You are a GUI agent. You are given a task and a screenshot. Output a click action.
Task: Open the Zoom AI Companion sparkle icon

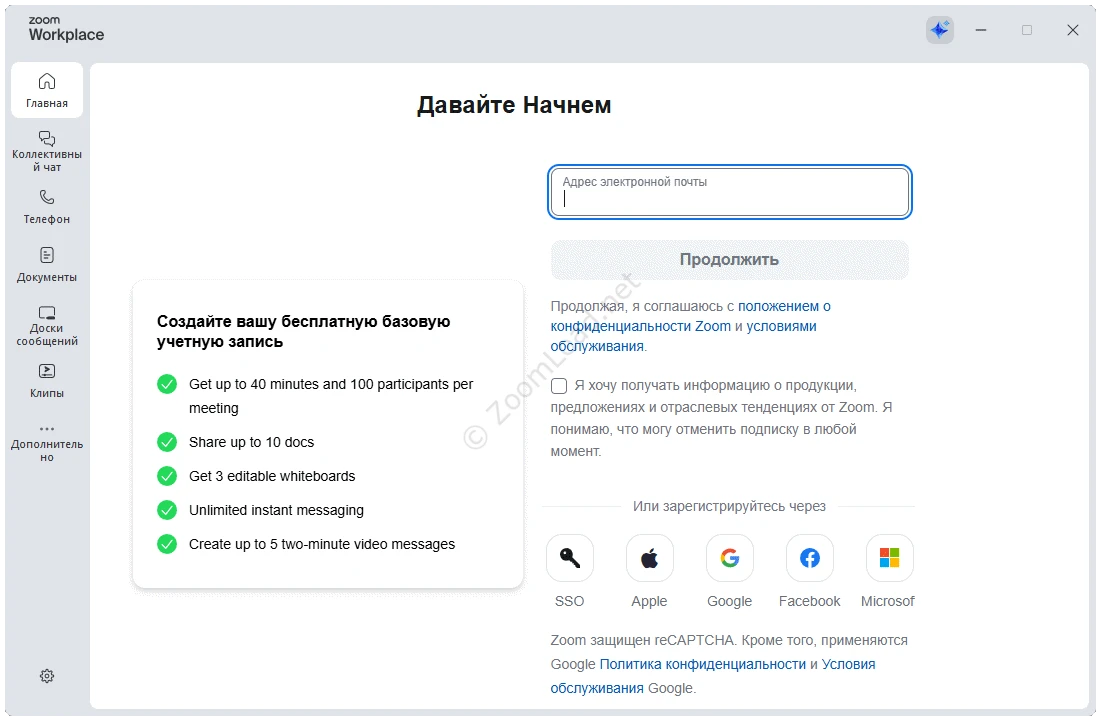click(x=939, y=30)
